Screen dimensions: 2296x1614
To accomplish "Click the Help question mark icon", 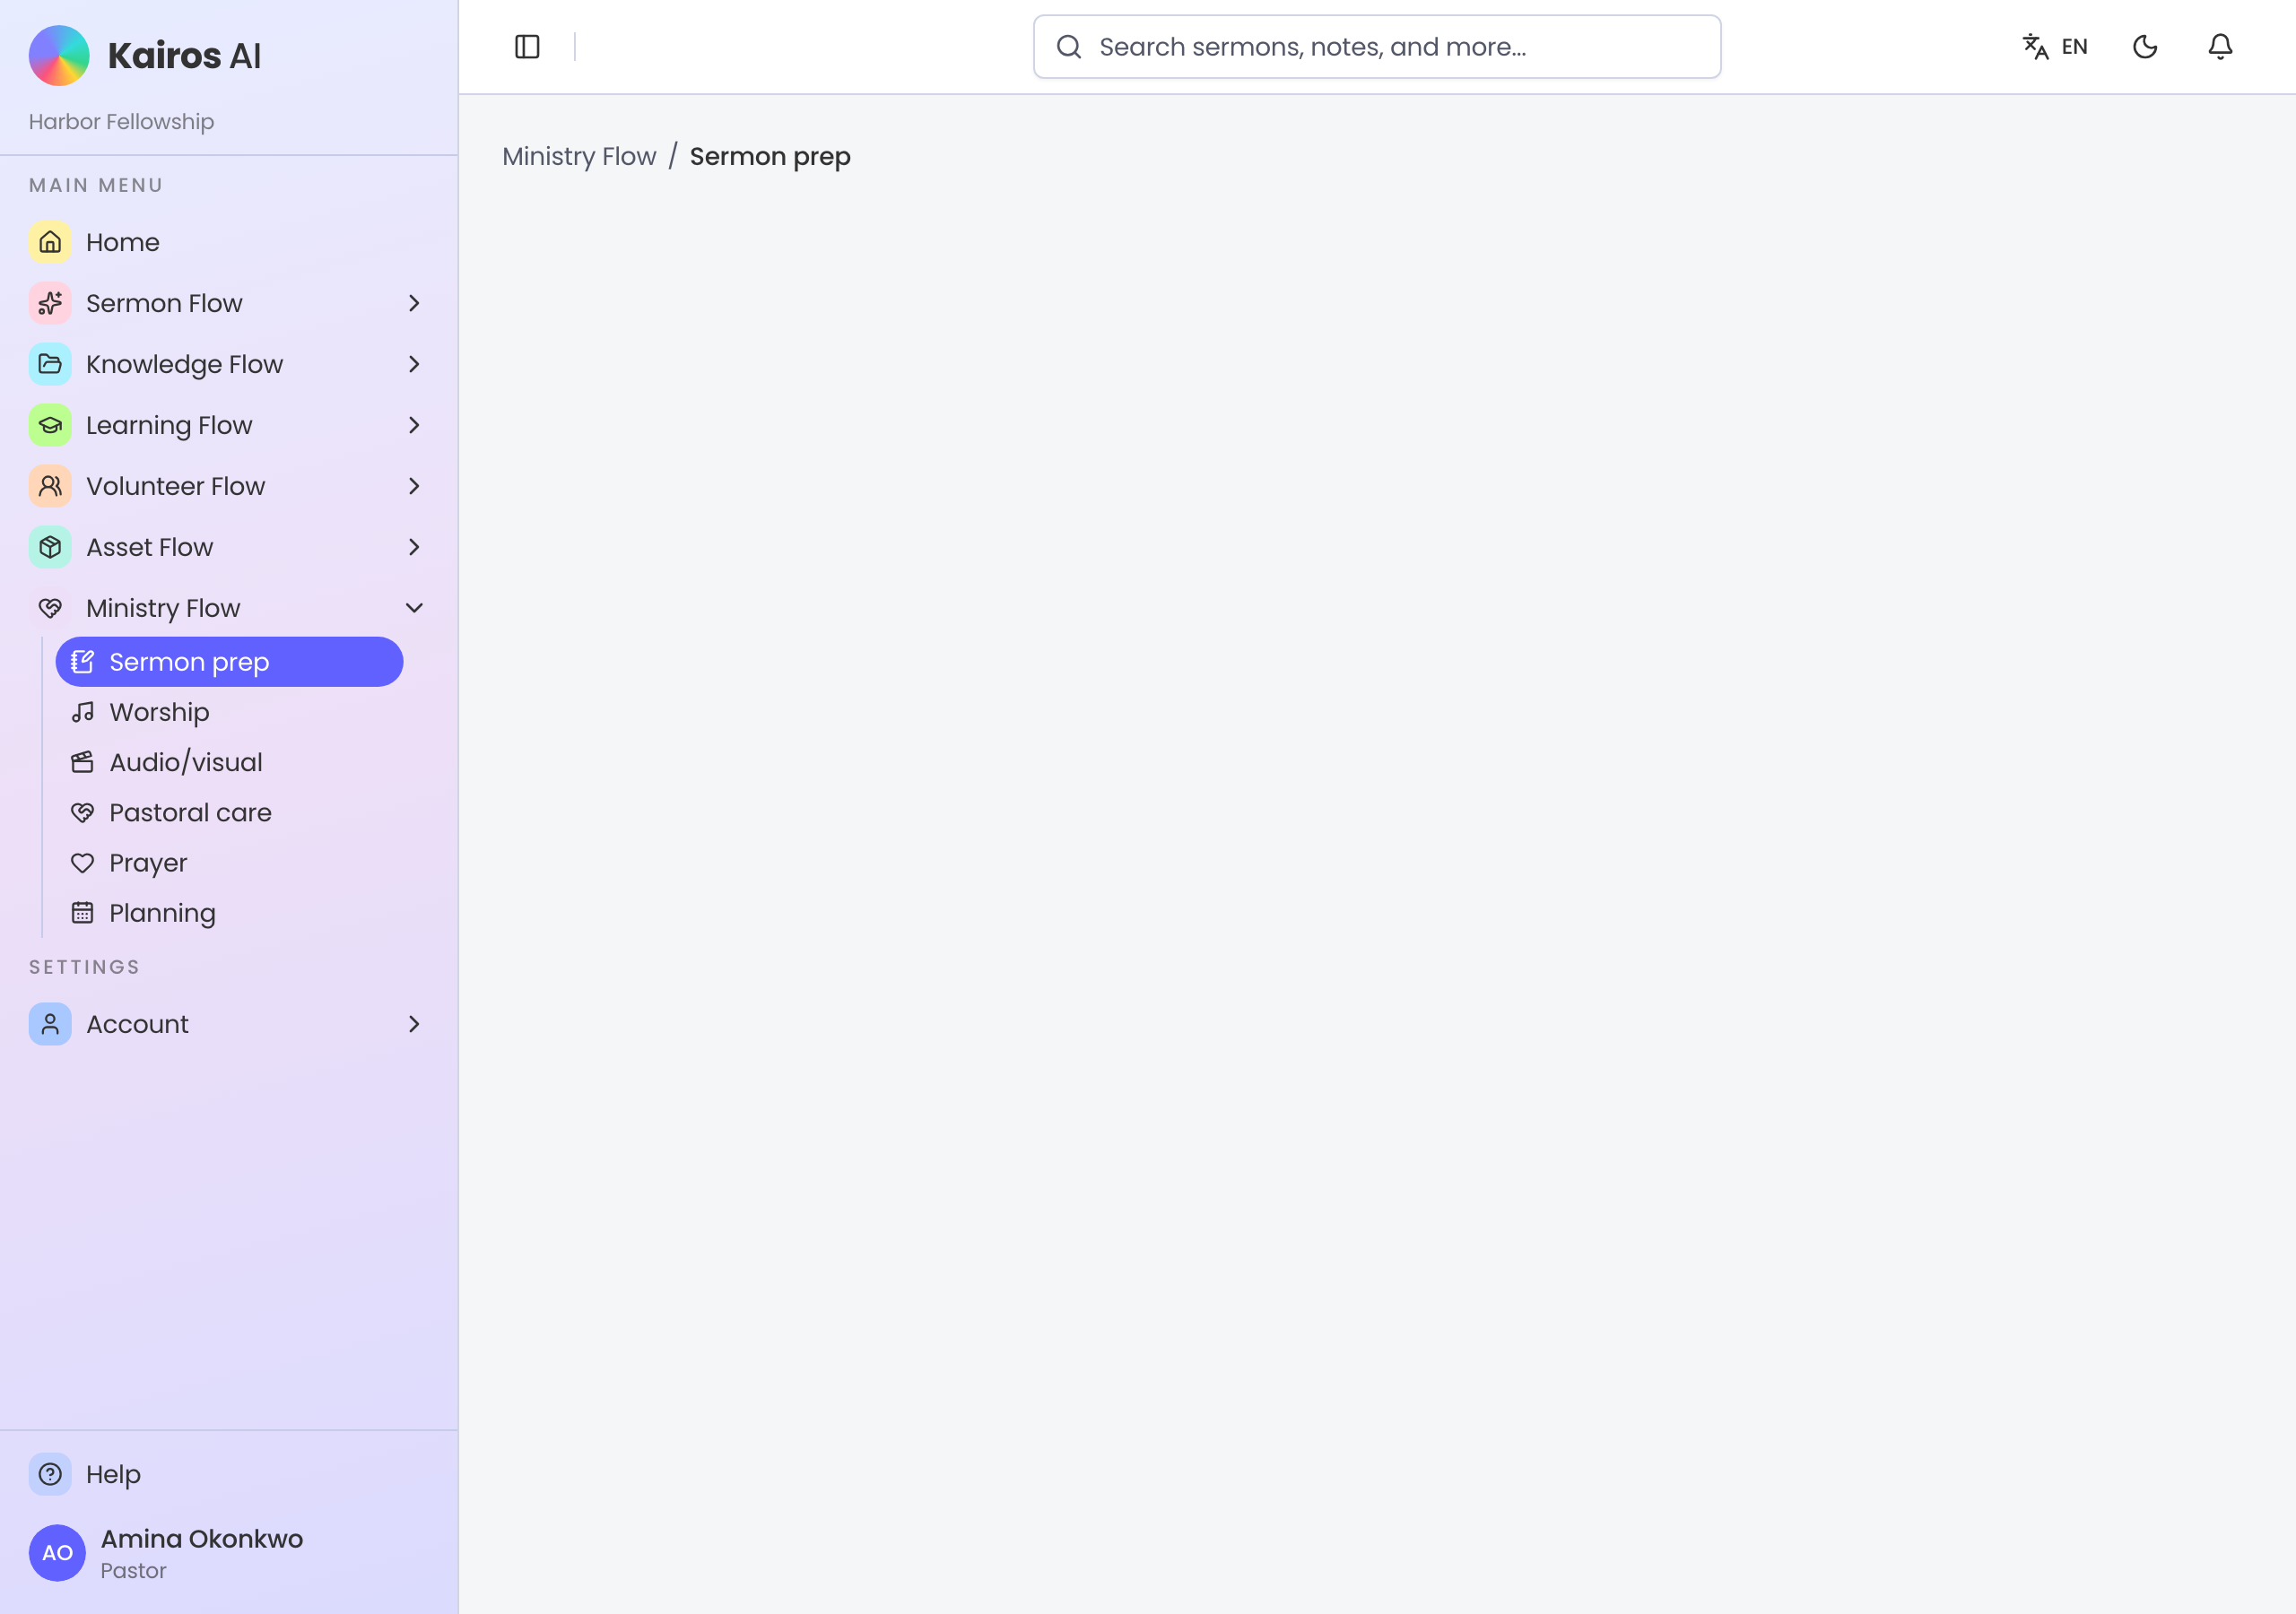I will [x=50, y=1474].
